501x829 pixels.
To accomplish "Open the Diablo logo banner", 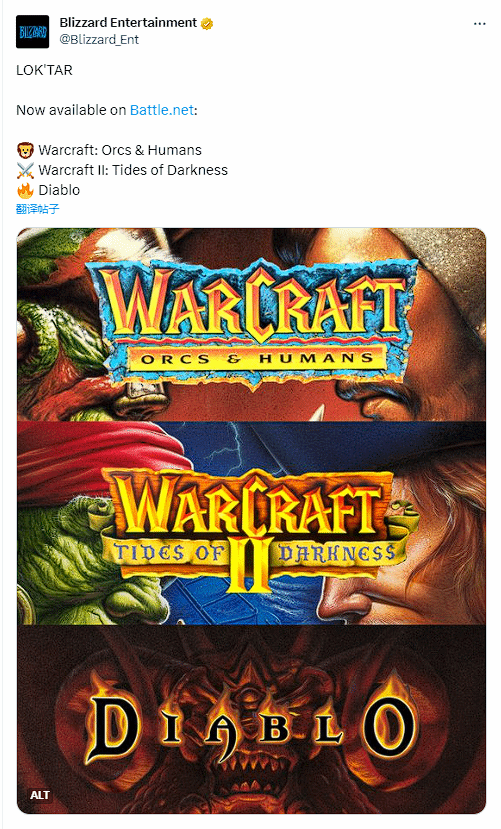I will tap(251, 719).
